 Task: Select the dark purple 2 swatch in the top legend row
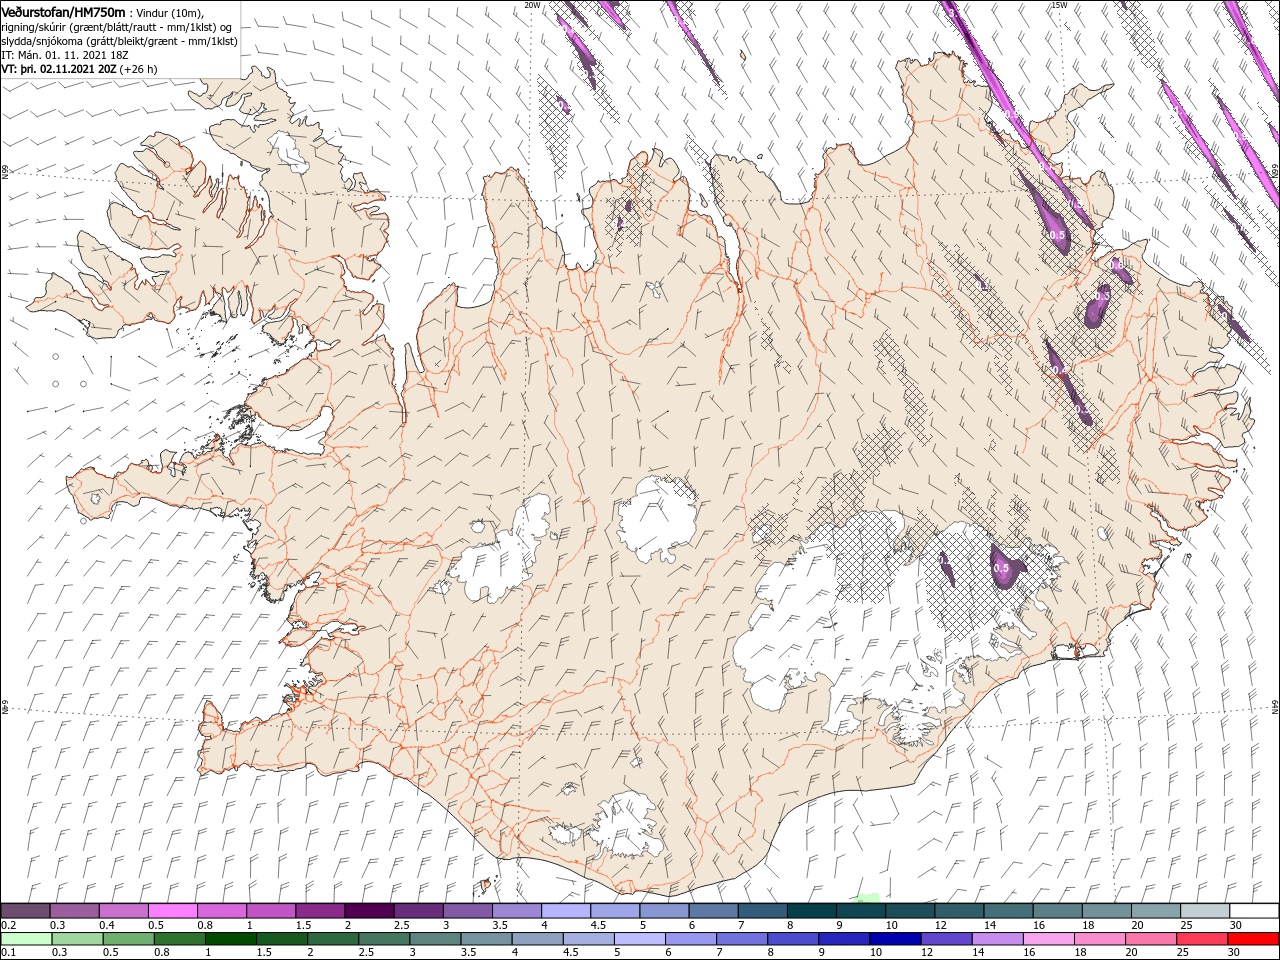[369, 911]
